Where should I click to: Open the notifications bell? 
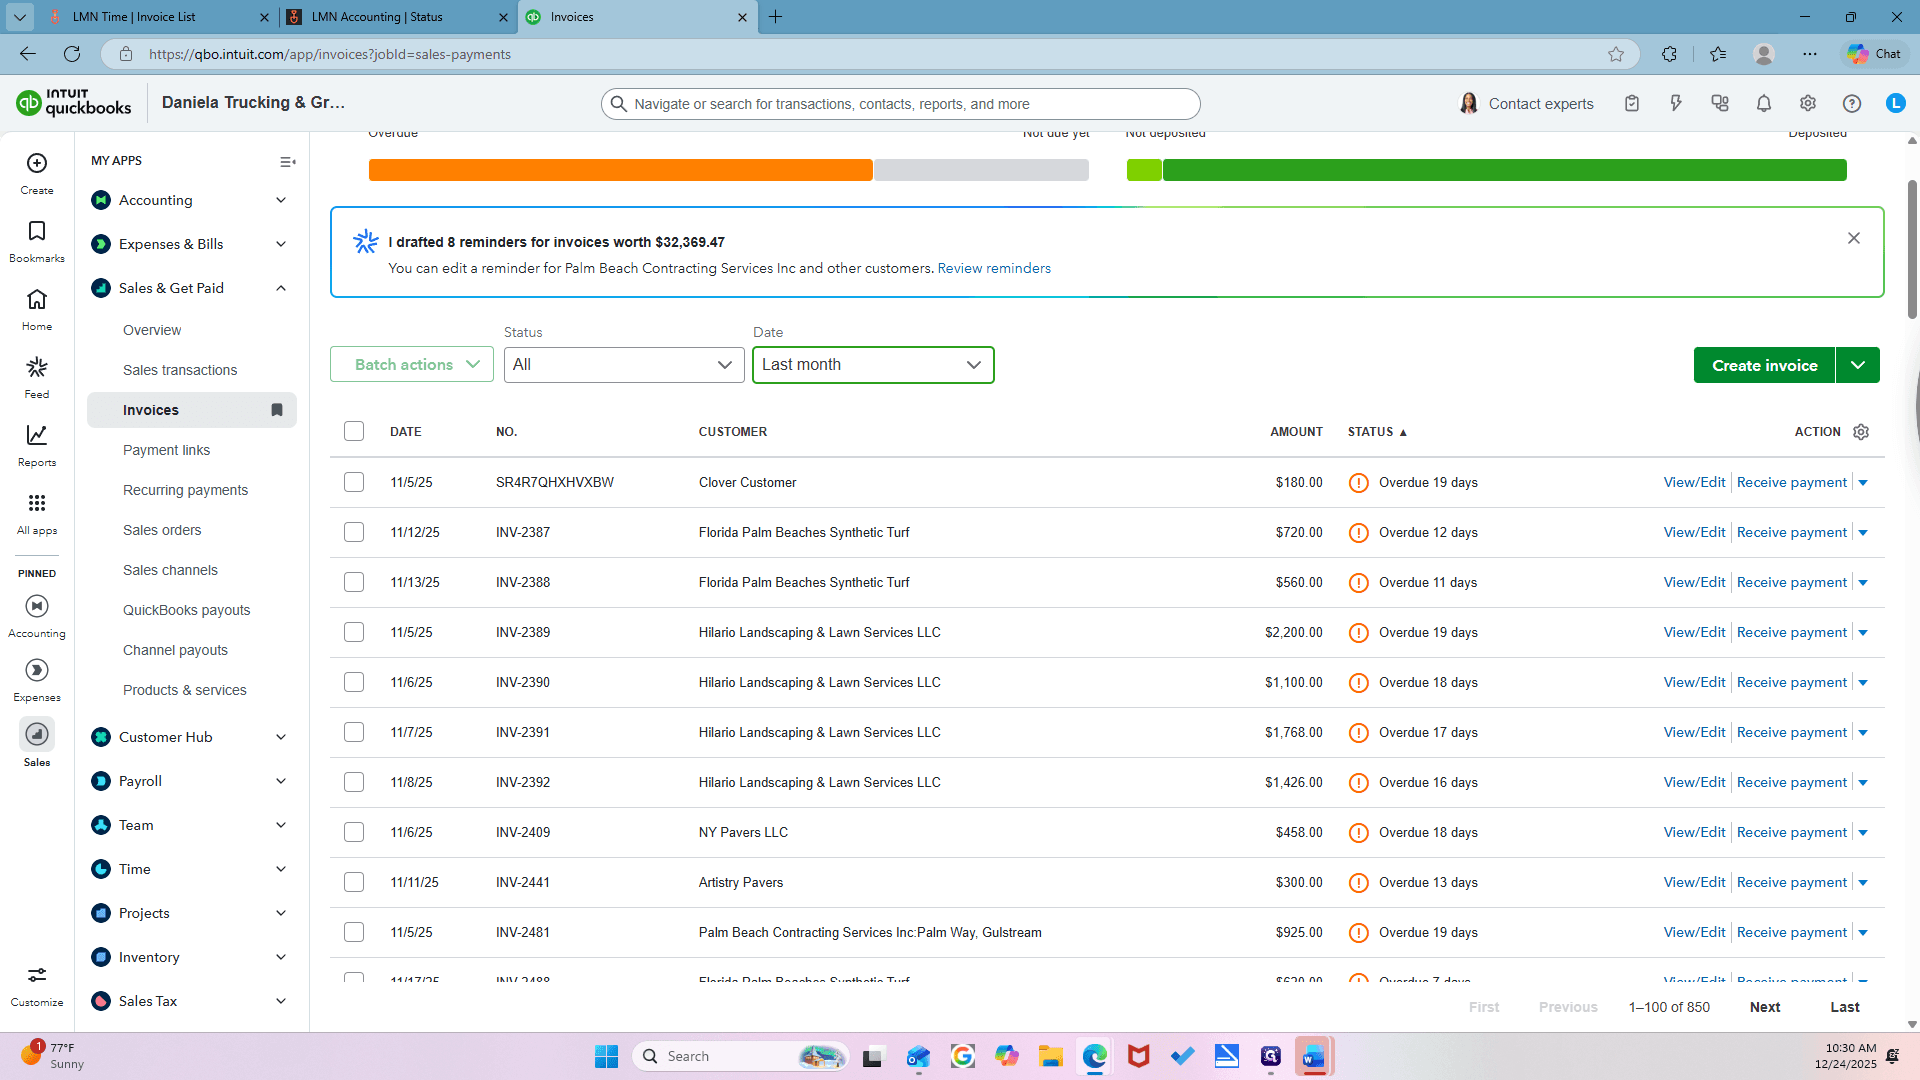click(1764, 103)
